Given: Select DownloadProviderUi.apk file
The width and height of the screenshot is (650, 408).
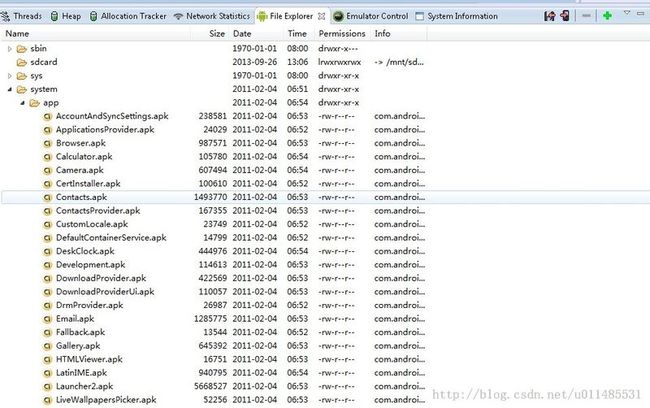Looking at the screenshot, I should pyautogui.click(x=105, y=292).
